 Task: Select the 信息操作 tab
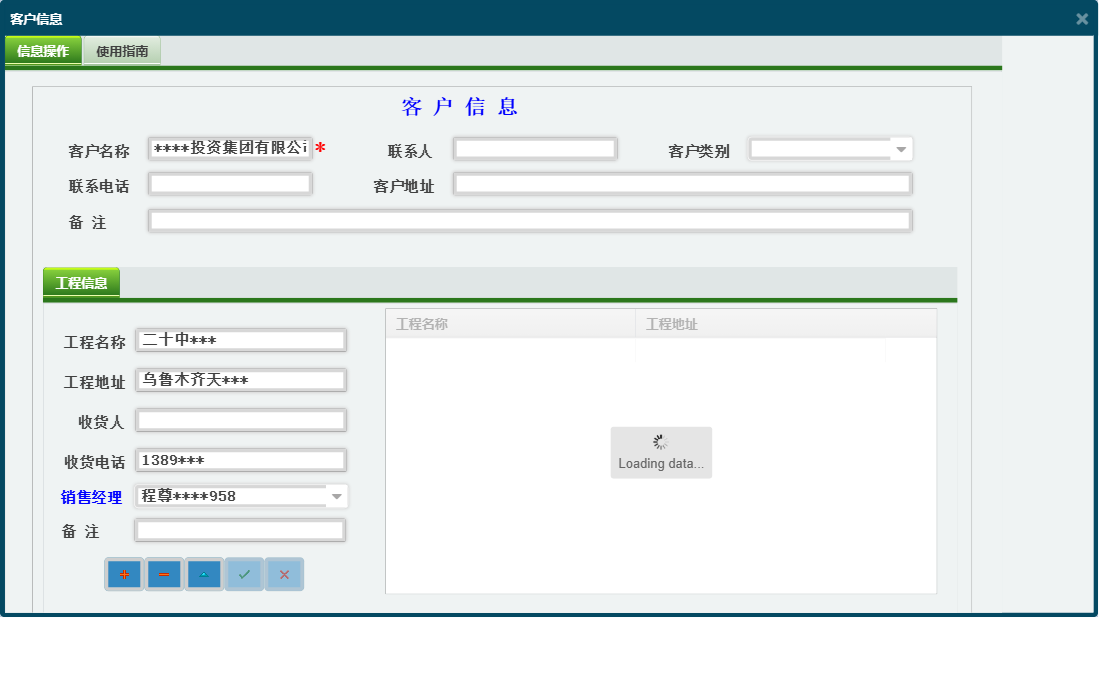pyautogui.click(x=43, y=48)
